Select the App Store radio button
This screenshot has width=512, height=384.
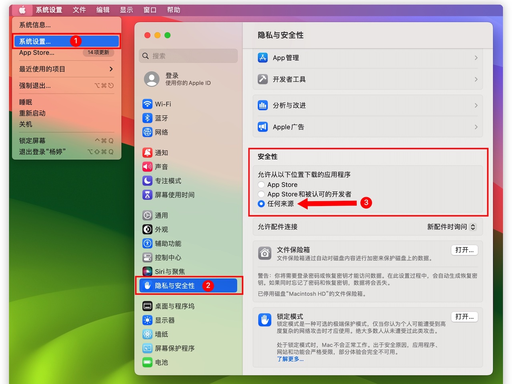261,185
